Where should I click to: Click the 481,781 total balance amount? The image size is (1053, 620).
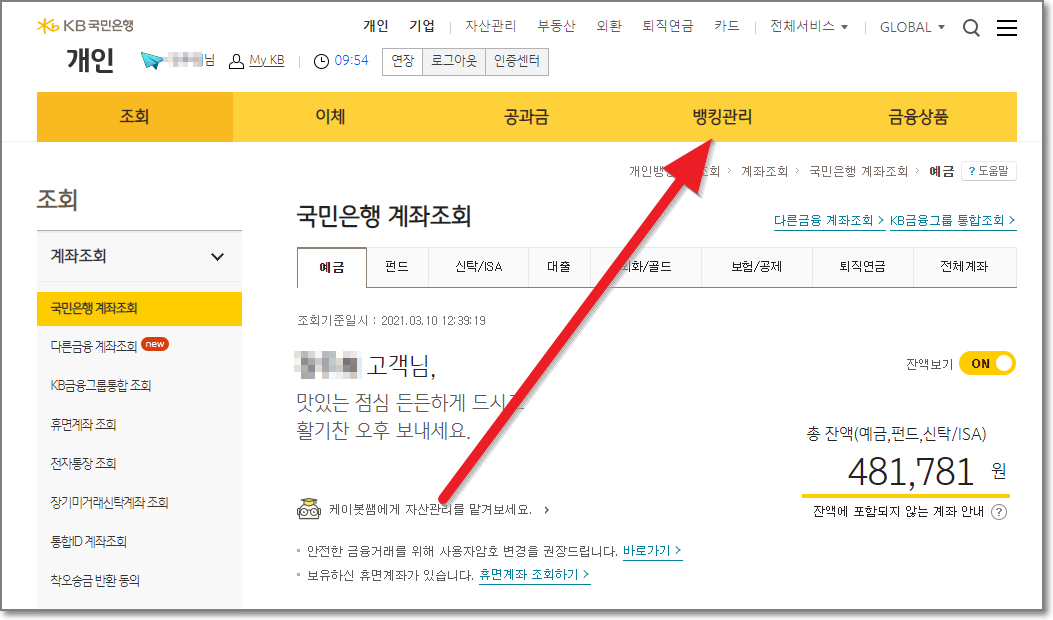[911, 472]
